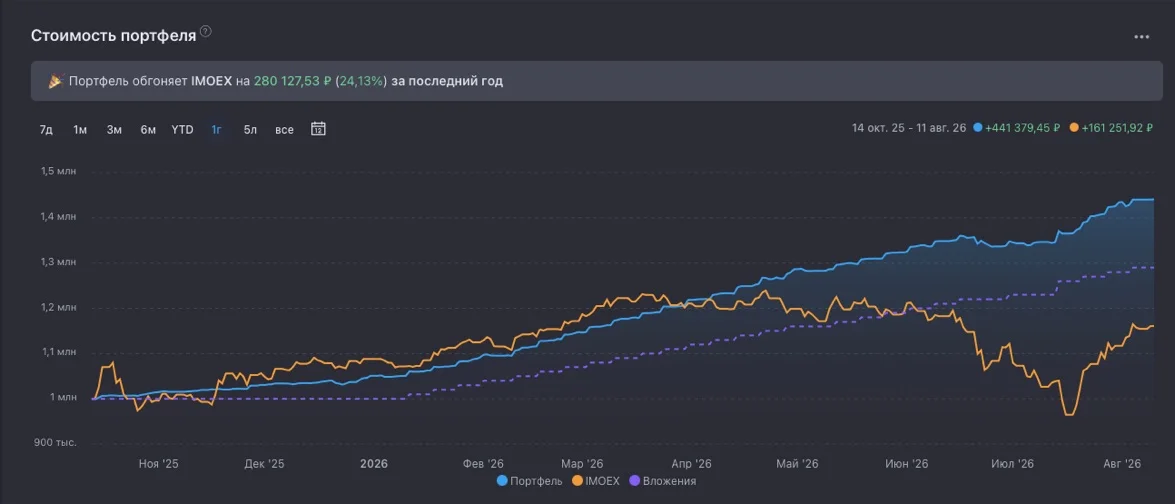Click the blue dot beside portfolio gain

point(977,128)
